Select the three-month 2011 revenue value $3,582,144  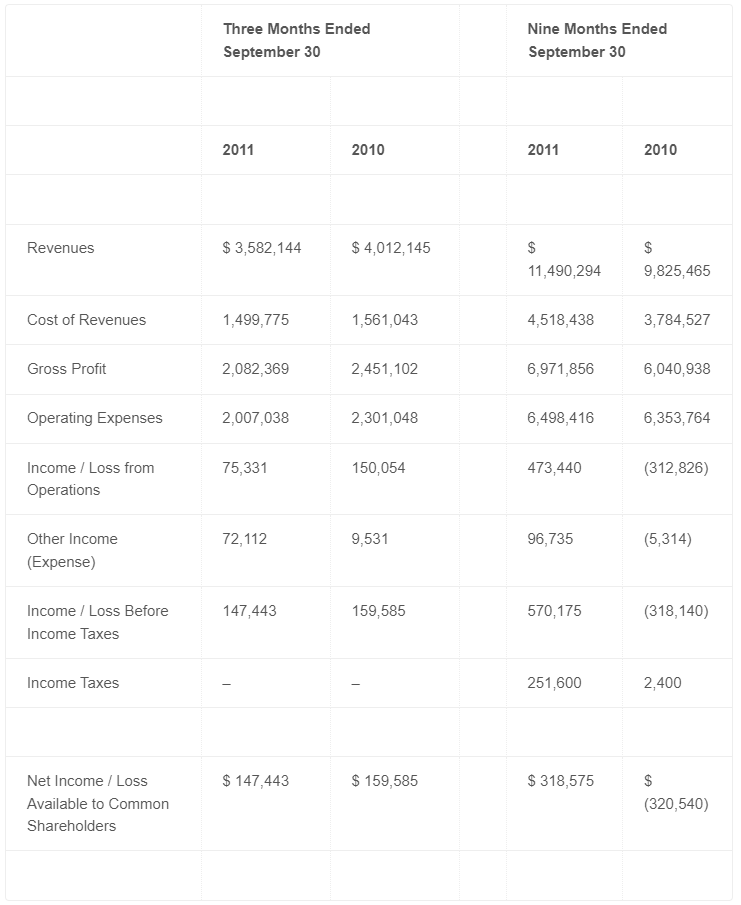[x=262, y=248]
